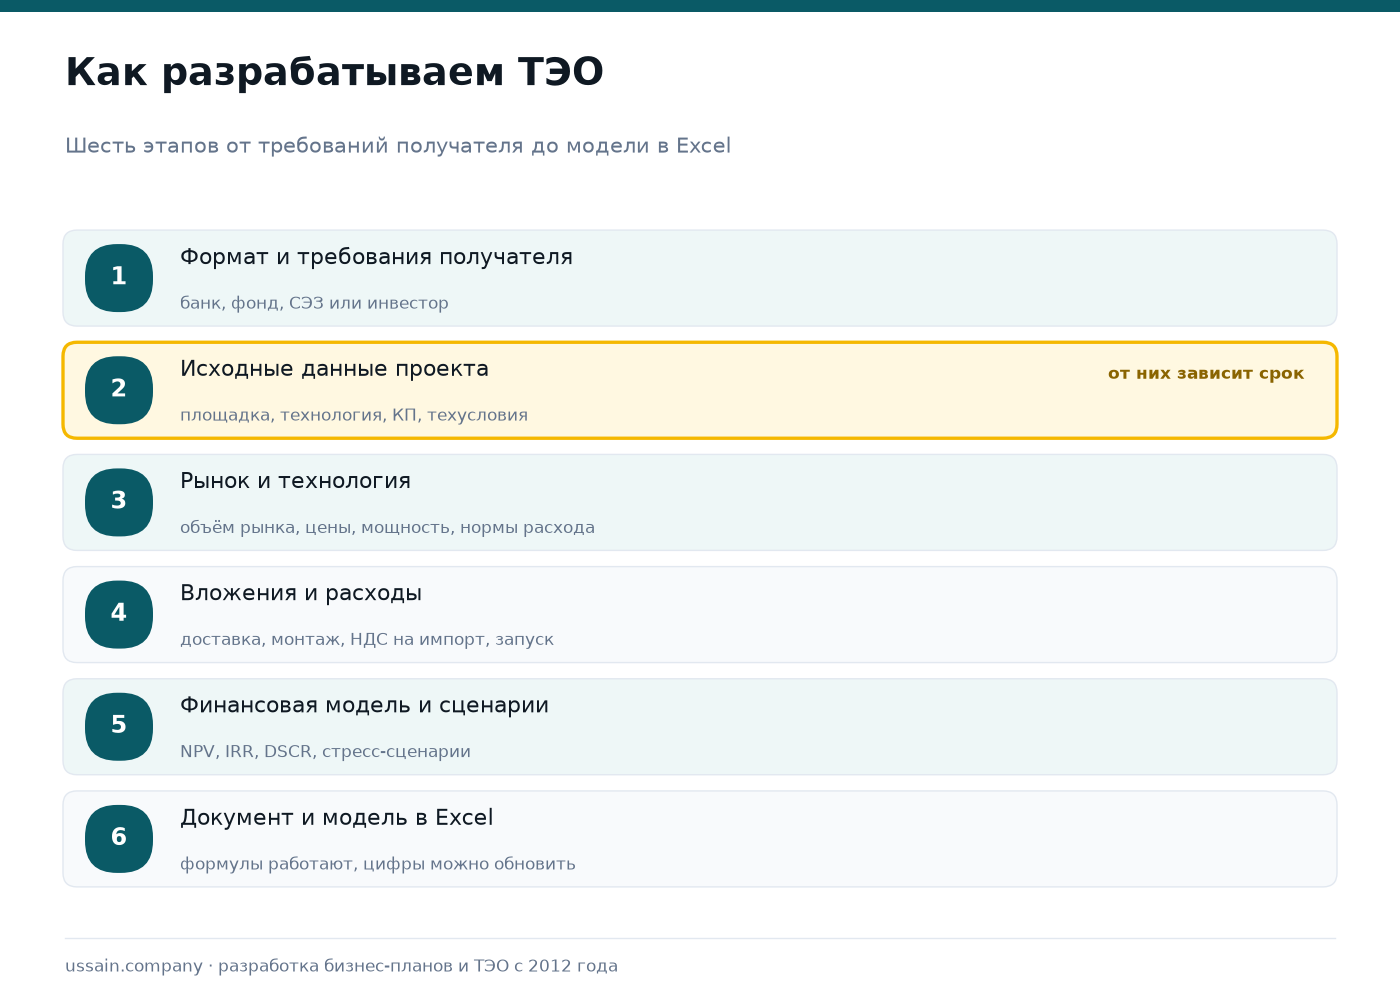Click "доставка, монтаж, НДС на импорт, запуск"
Image resolution: width=1400 pixels, height=1000 pixels.
[x=367, y=639]
